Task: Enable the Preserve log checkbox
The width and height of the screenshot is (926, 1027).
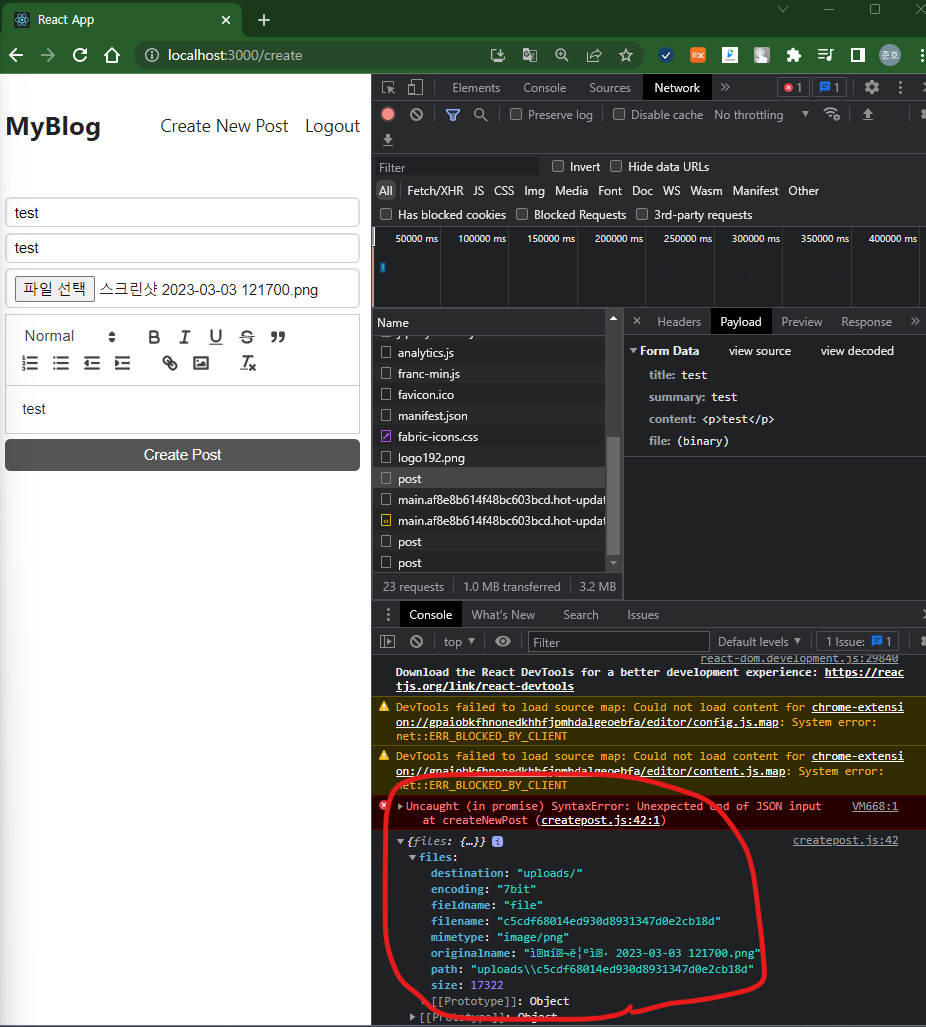Action: [x=516, y=114]
